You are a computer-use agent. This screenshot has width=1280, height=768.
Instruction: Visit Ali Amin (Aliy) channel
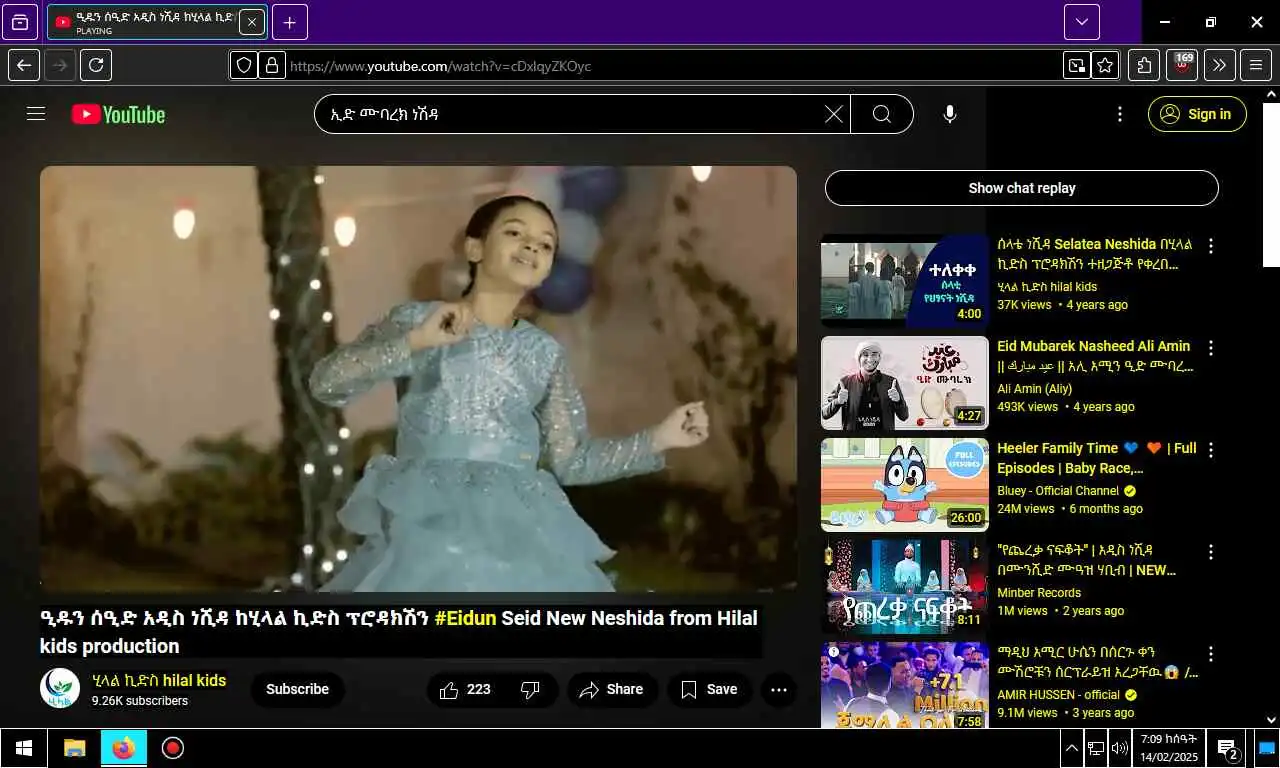pyautogui.click(x=1034, y=389)
